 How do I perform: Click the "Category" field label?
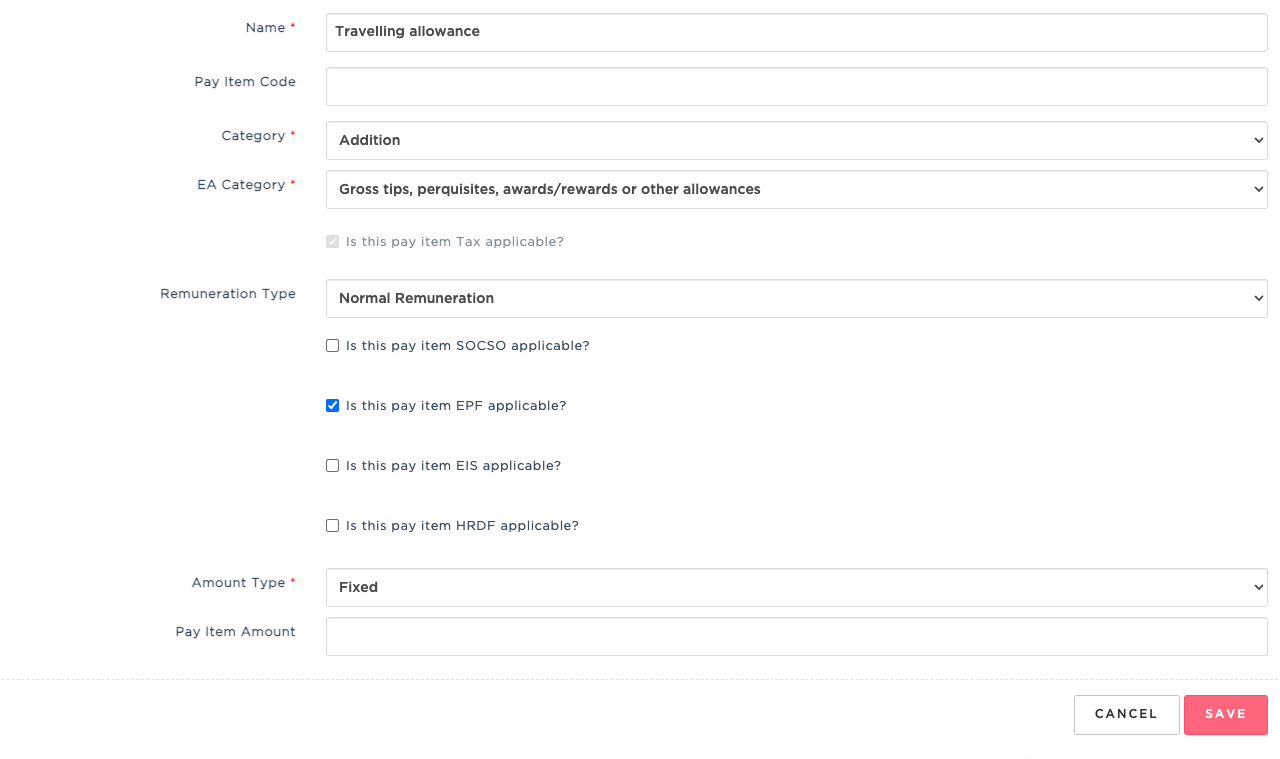click(x=253, y=136)
